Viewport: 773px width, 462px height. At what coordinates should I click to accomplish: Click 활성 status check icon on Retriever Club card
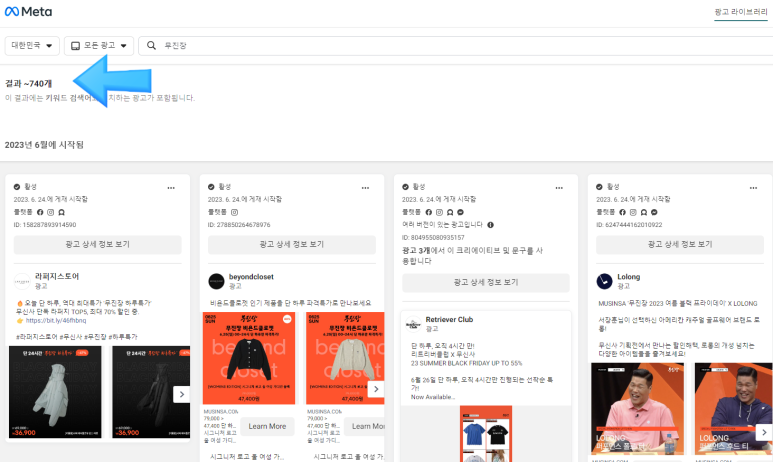point(405,187)
